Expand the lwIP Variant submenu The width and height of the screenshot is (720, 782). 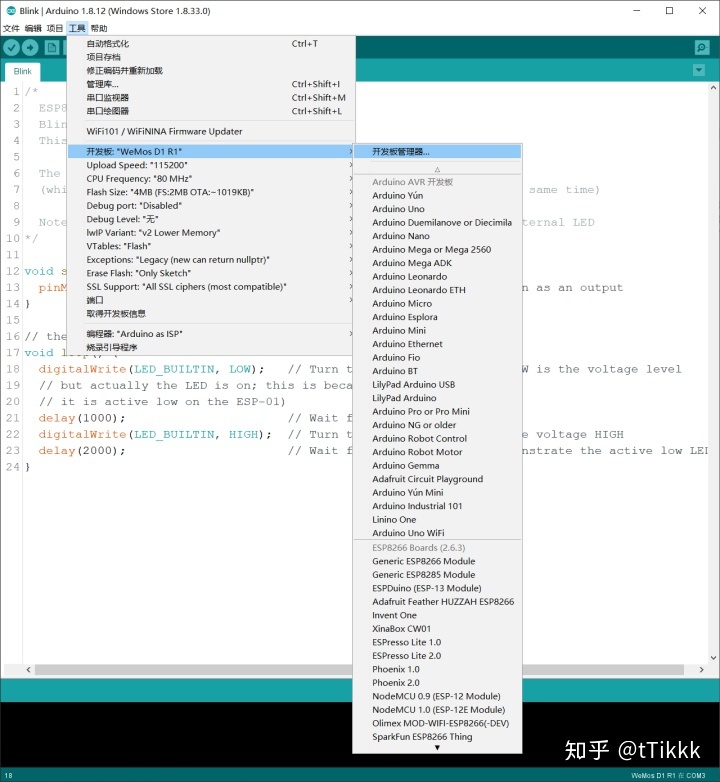click(x=211, y=232)
